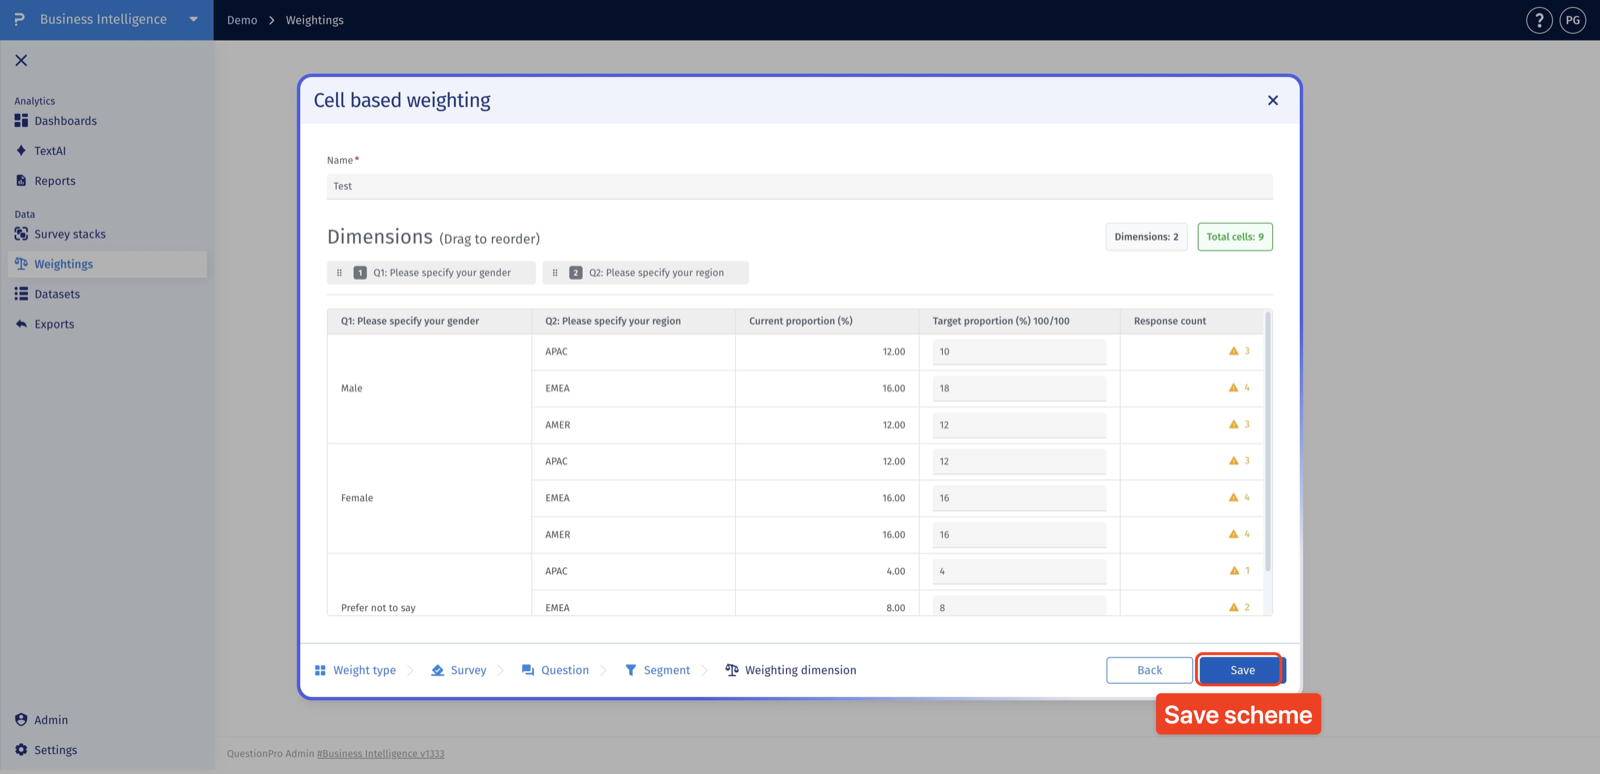The height and width of the screenshot is (774, 1600).
Task: Open the Business Intelligence product dropdown arrow
Action: coord(193,20)
